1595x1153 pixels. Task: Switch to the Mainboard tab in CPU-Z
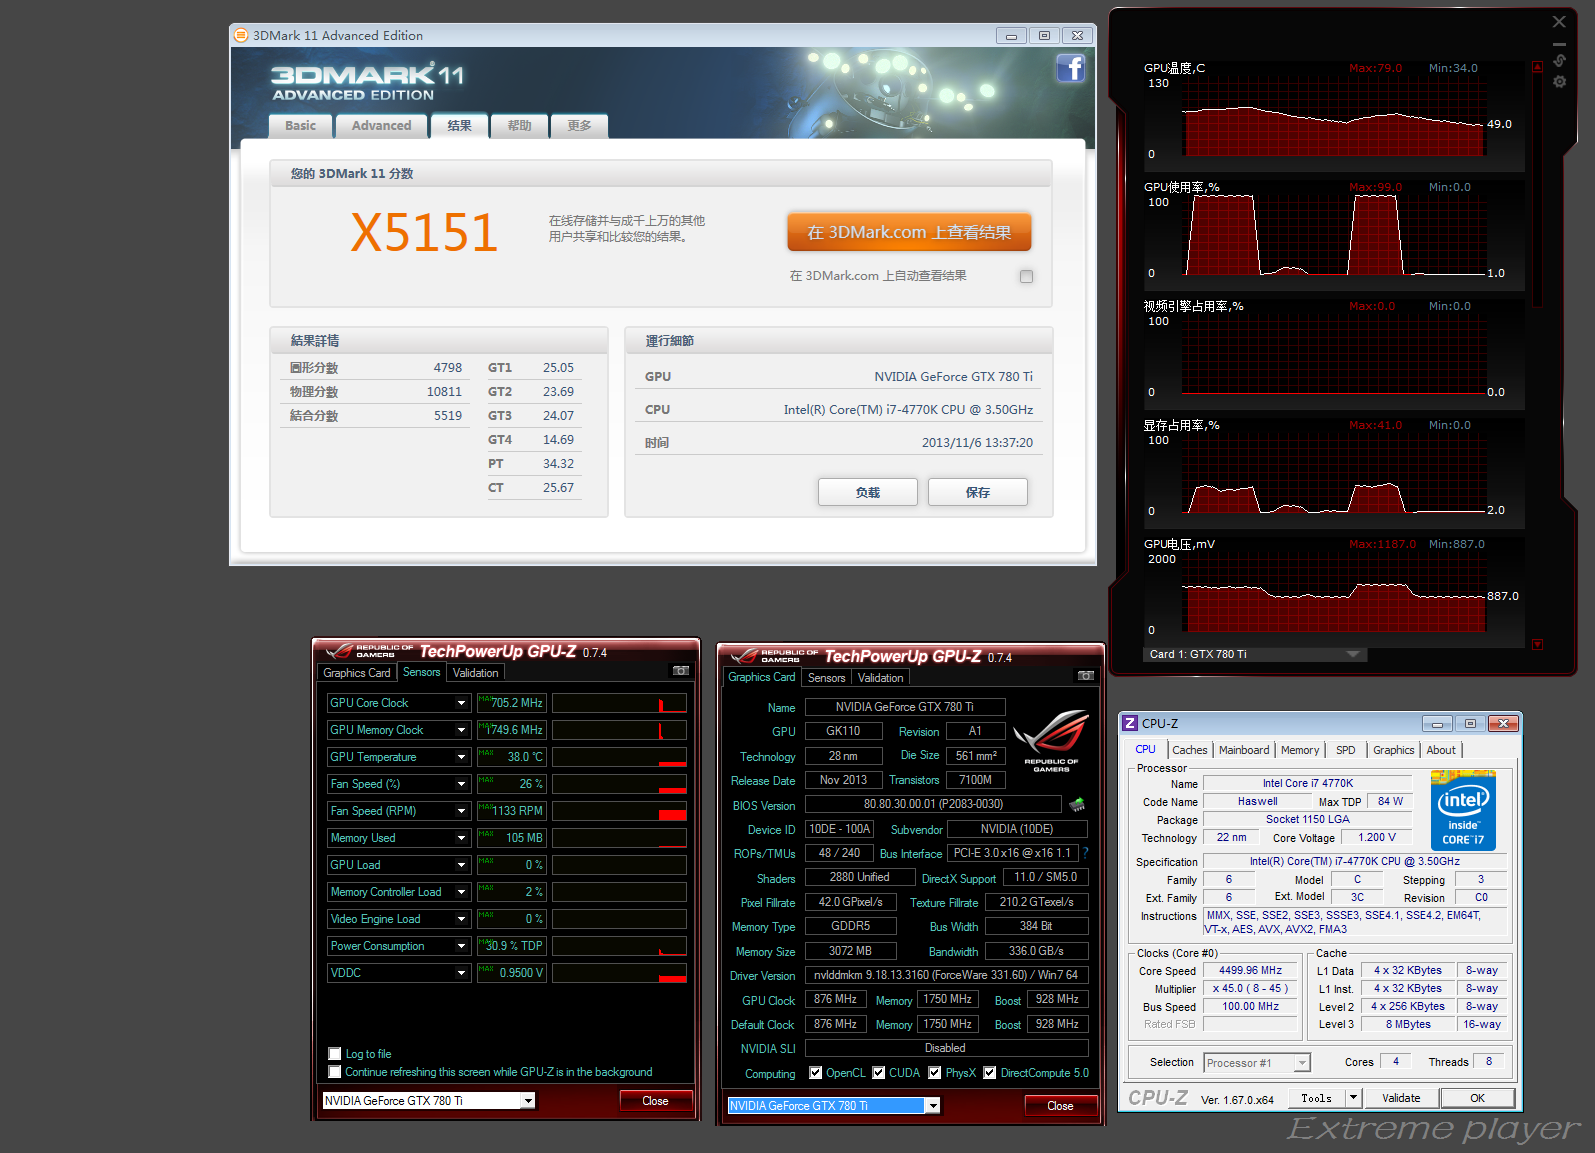[x=1244, y=750]
